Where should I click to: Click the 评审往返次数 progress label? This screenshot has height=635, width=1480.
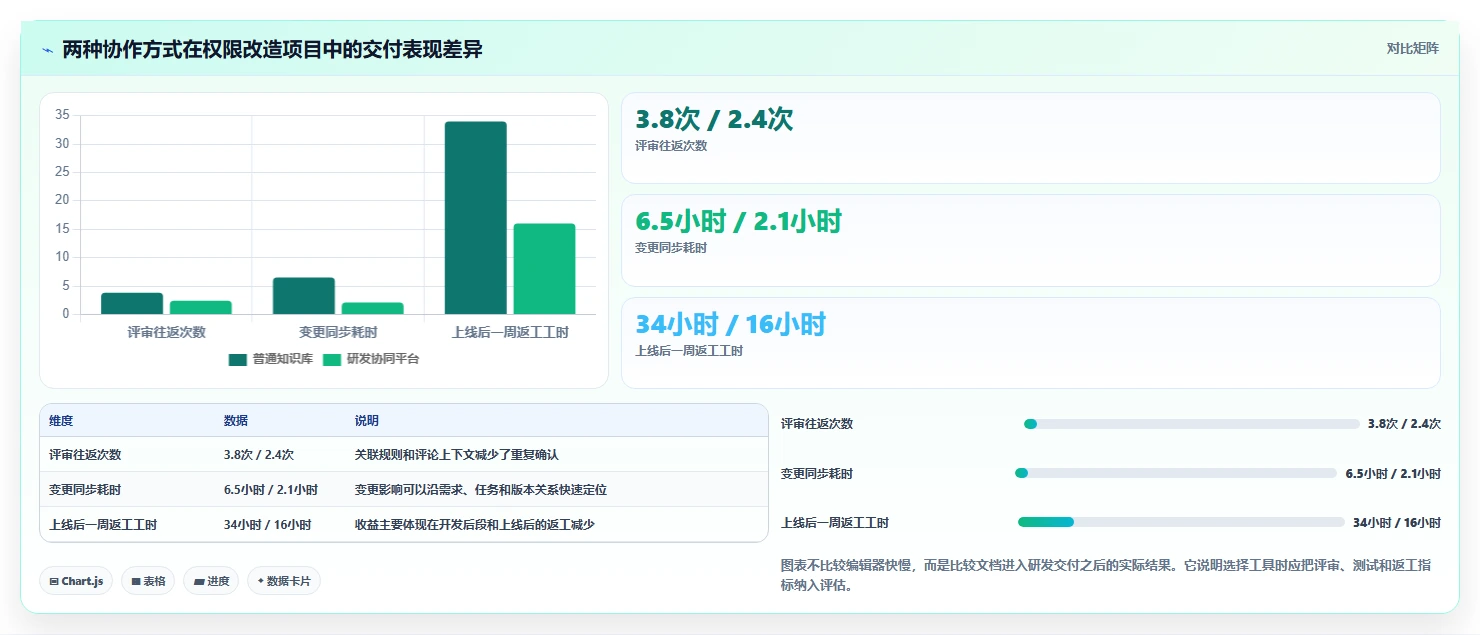(x=817, y=424)
